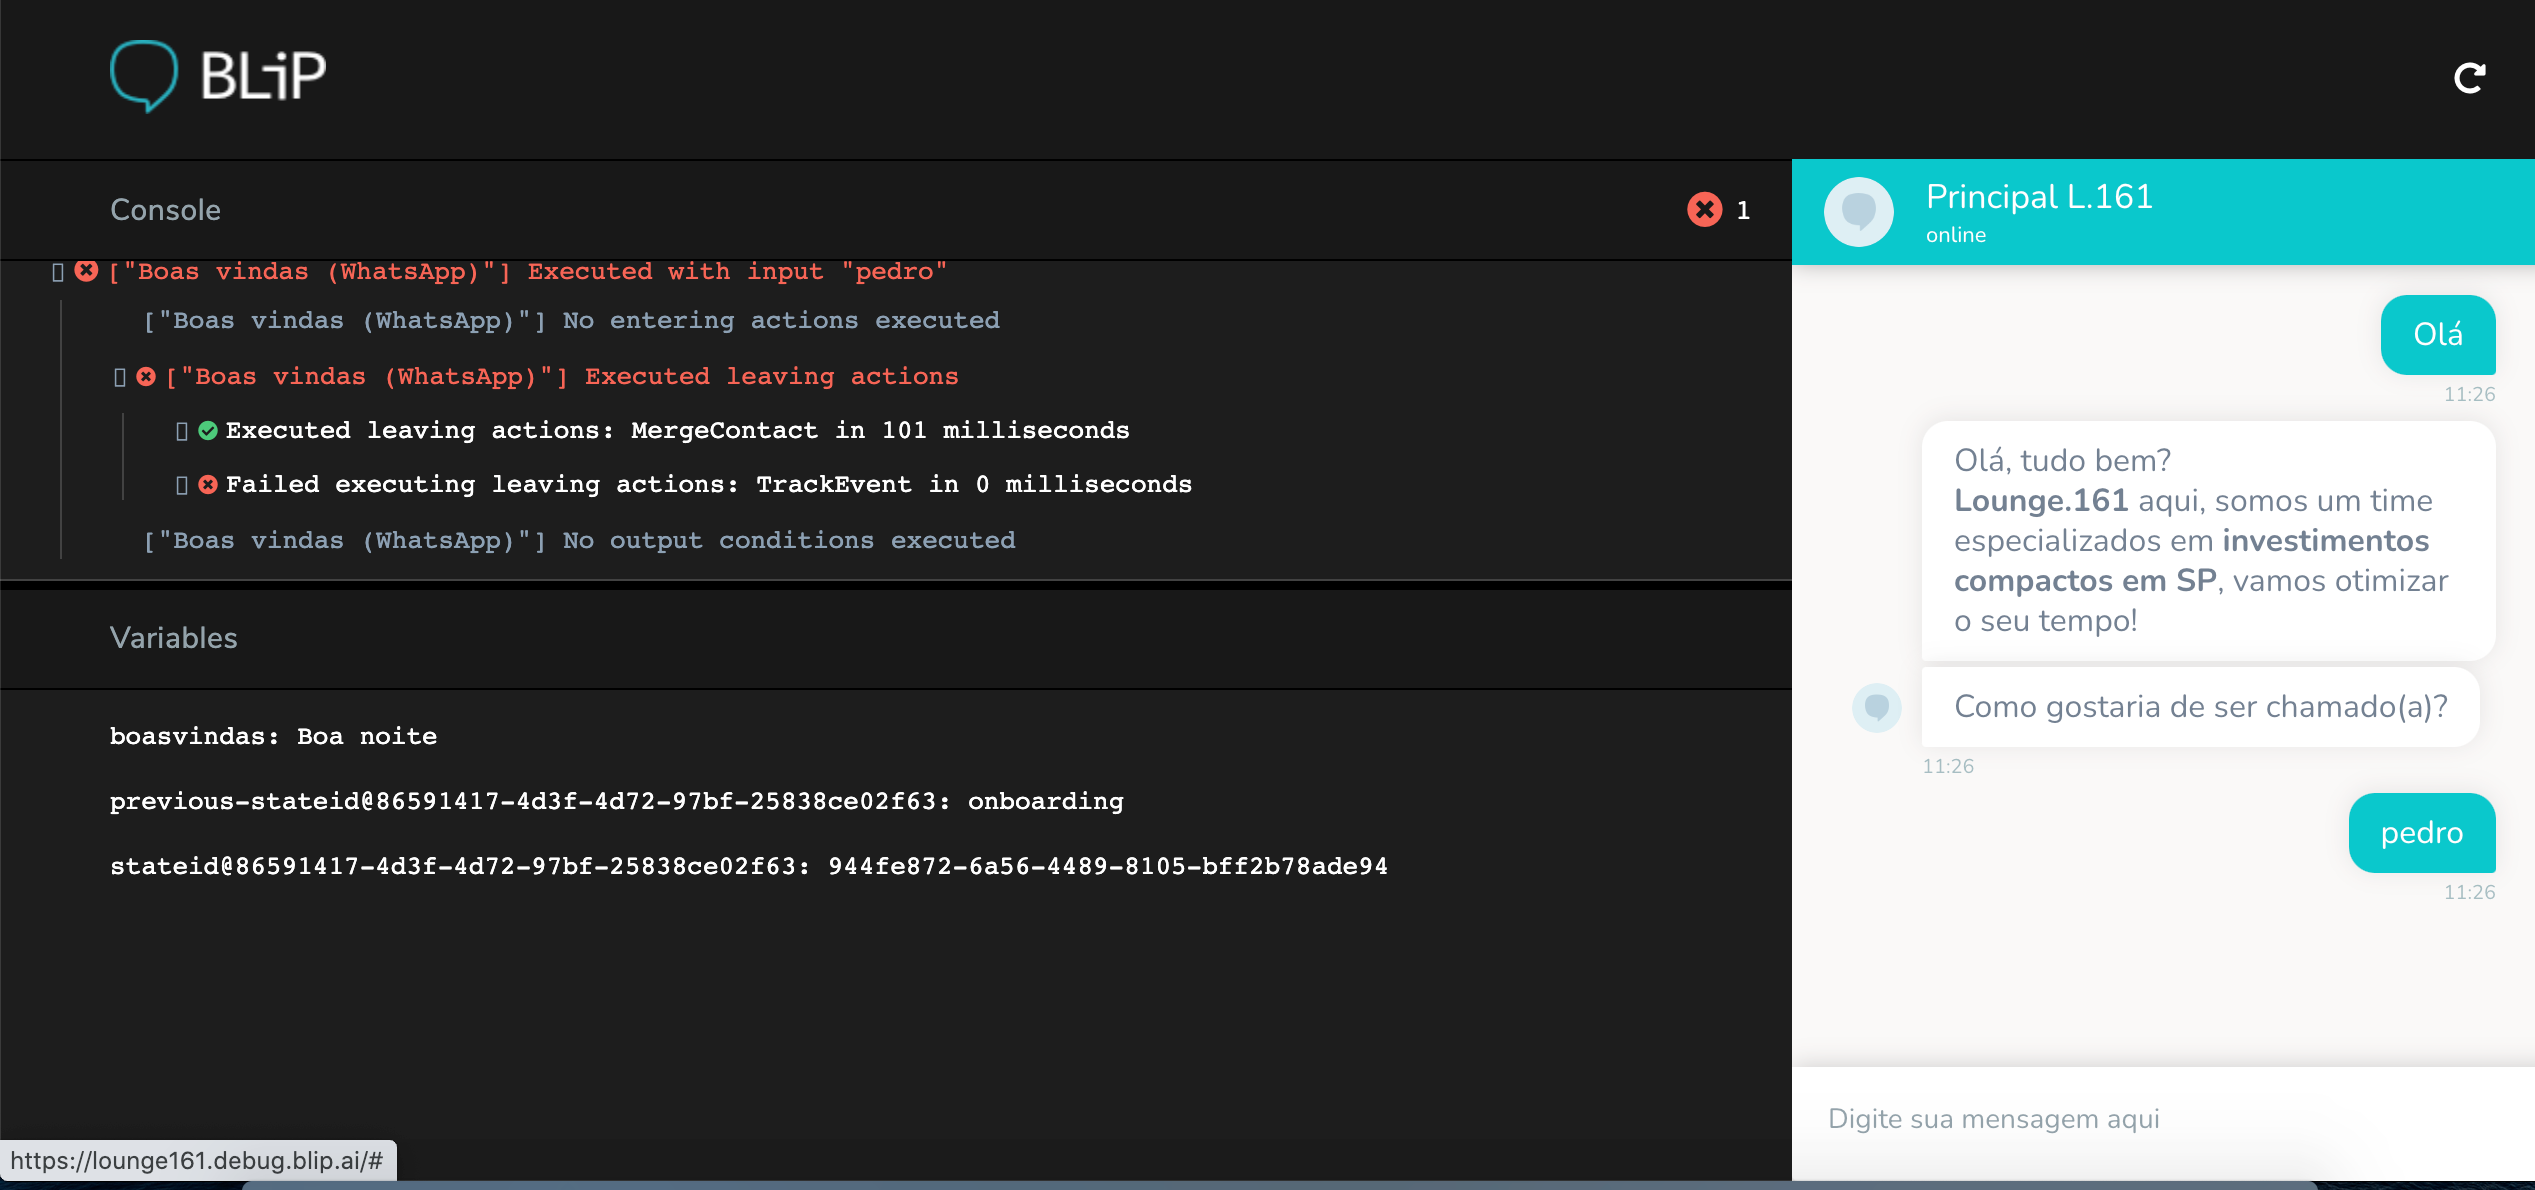2535x1190 pixels.
Task: Click Como gostaria de ser chamado(a)? message
Action: (2200, 707)
